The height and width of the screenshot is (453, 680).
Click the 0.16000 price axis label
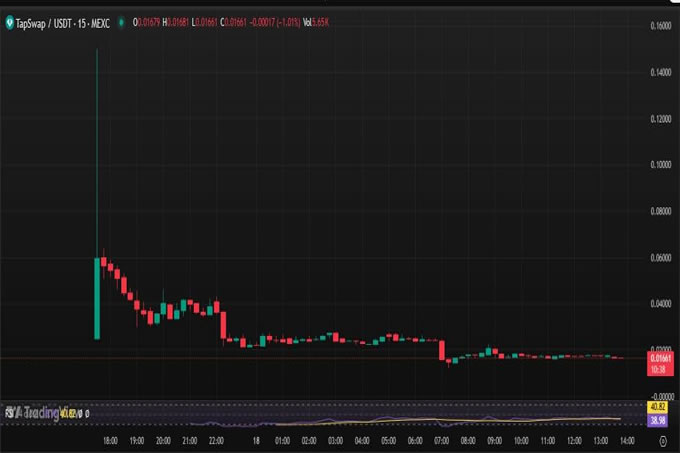pyautogui.click(x=659, y=27)
